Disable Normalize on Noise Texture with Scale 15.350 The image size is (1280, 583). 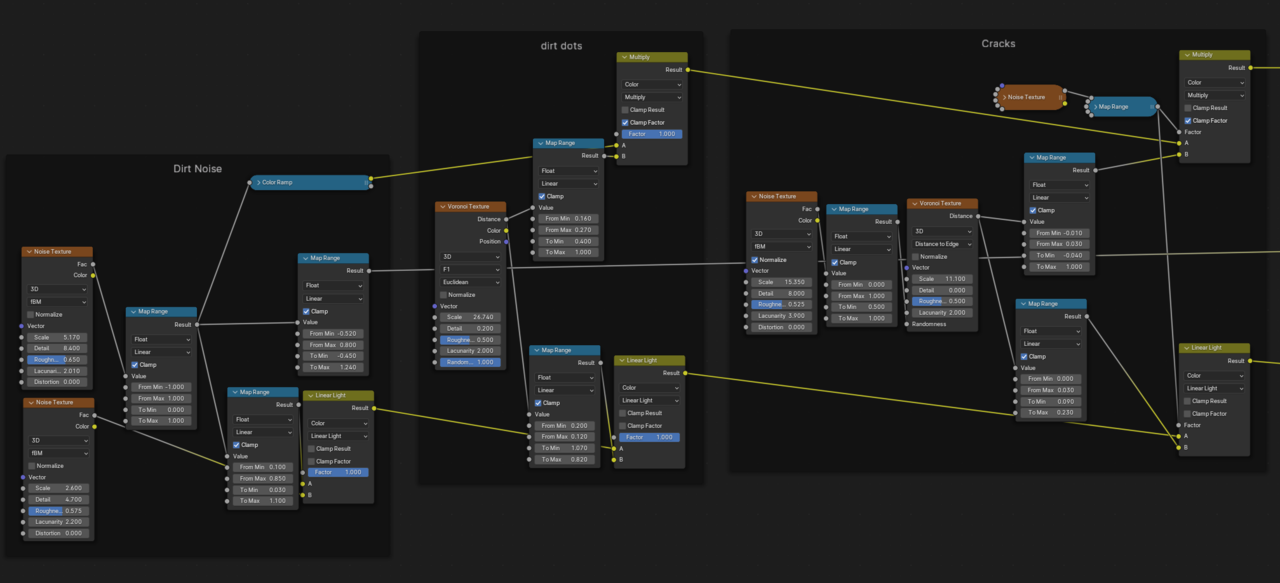755,259
